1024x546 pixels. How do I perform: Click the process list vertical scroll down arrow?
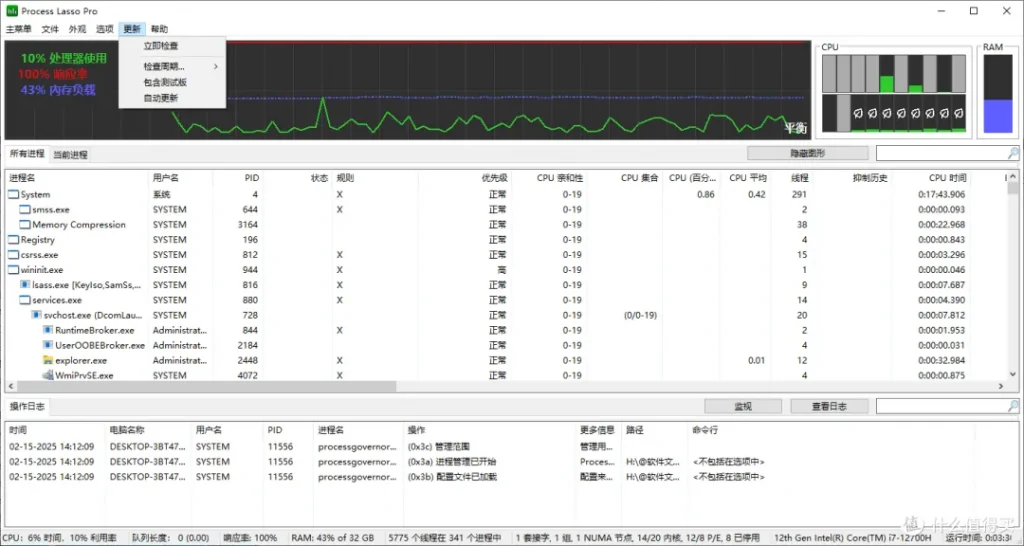pos(1014,375)
